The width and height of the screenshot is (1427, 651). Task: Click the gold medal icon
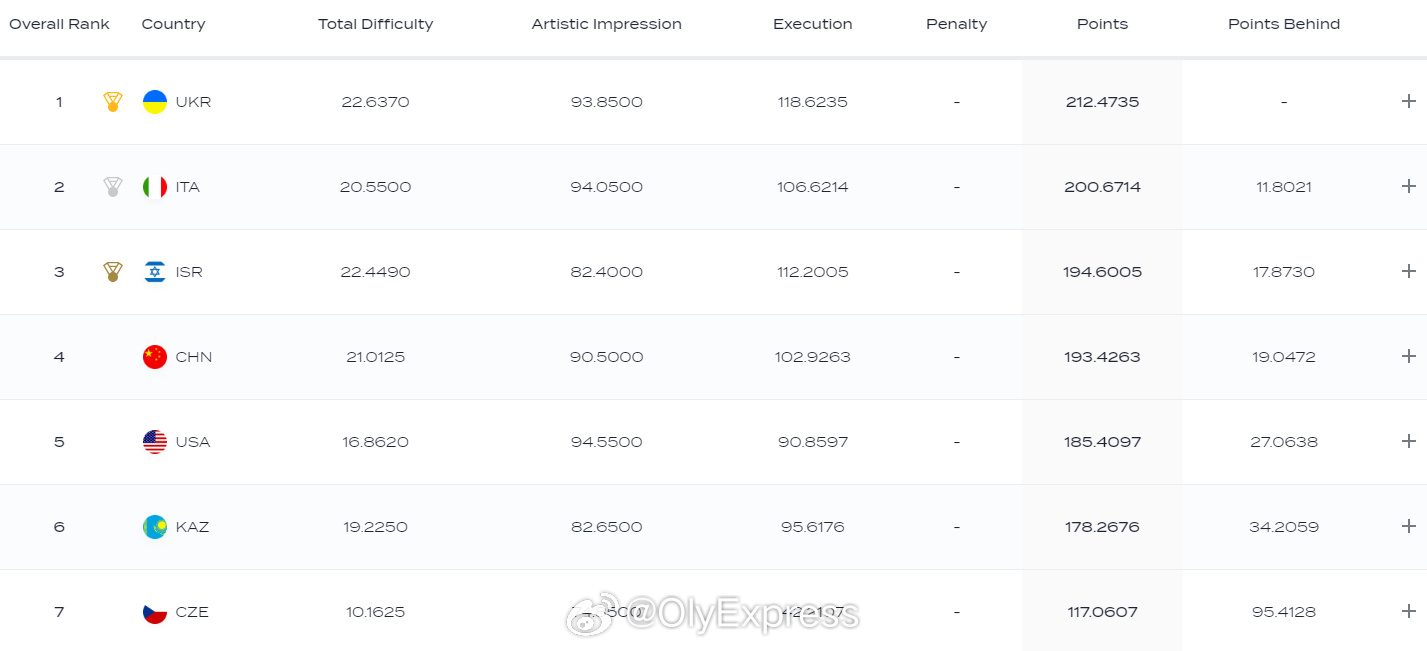[113, 102]
